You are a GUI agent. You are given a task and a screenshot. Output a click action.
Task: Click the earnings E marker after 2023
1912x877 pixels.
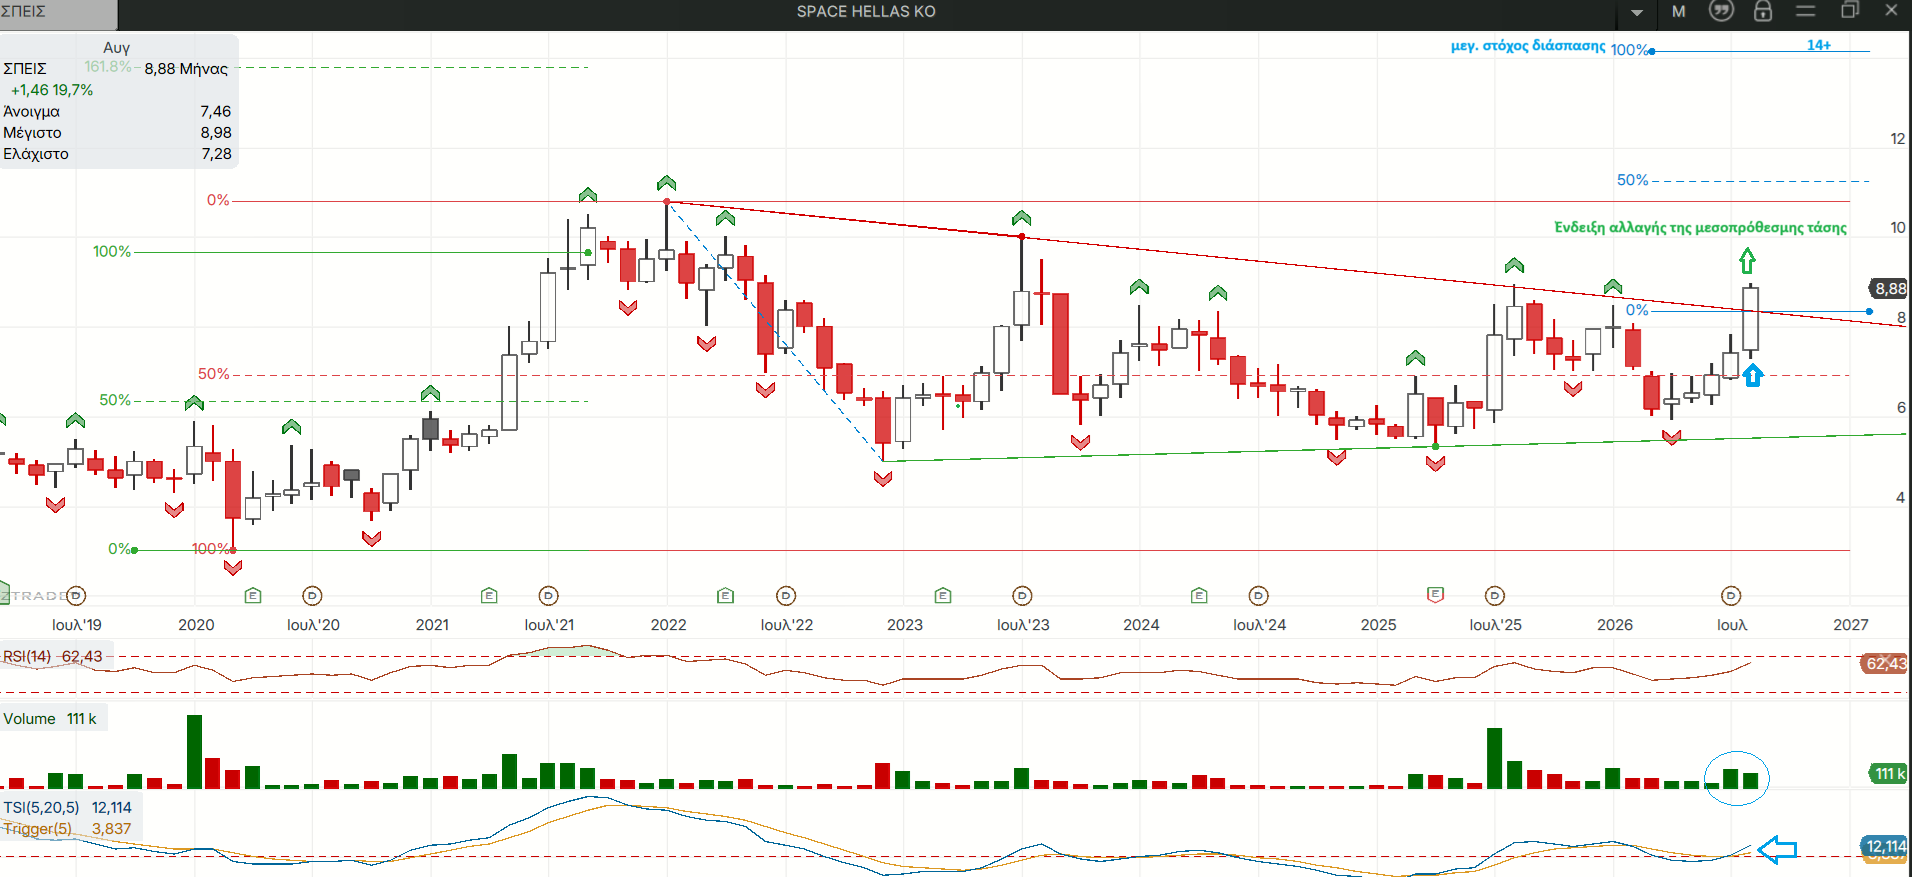pos(943,596)
